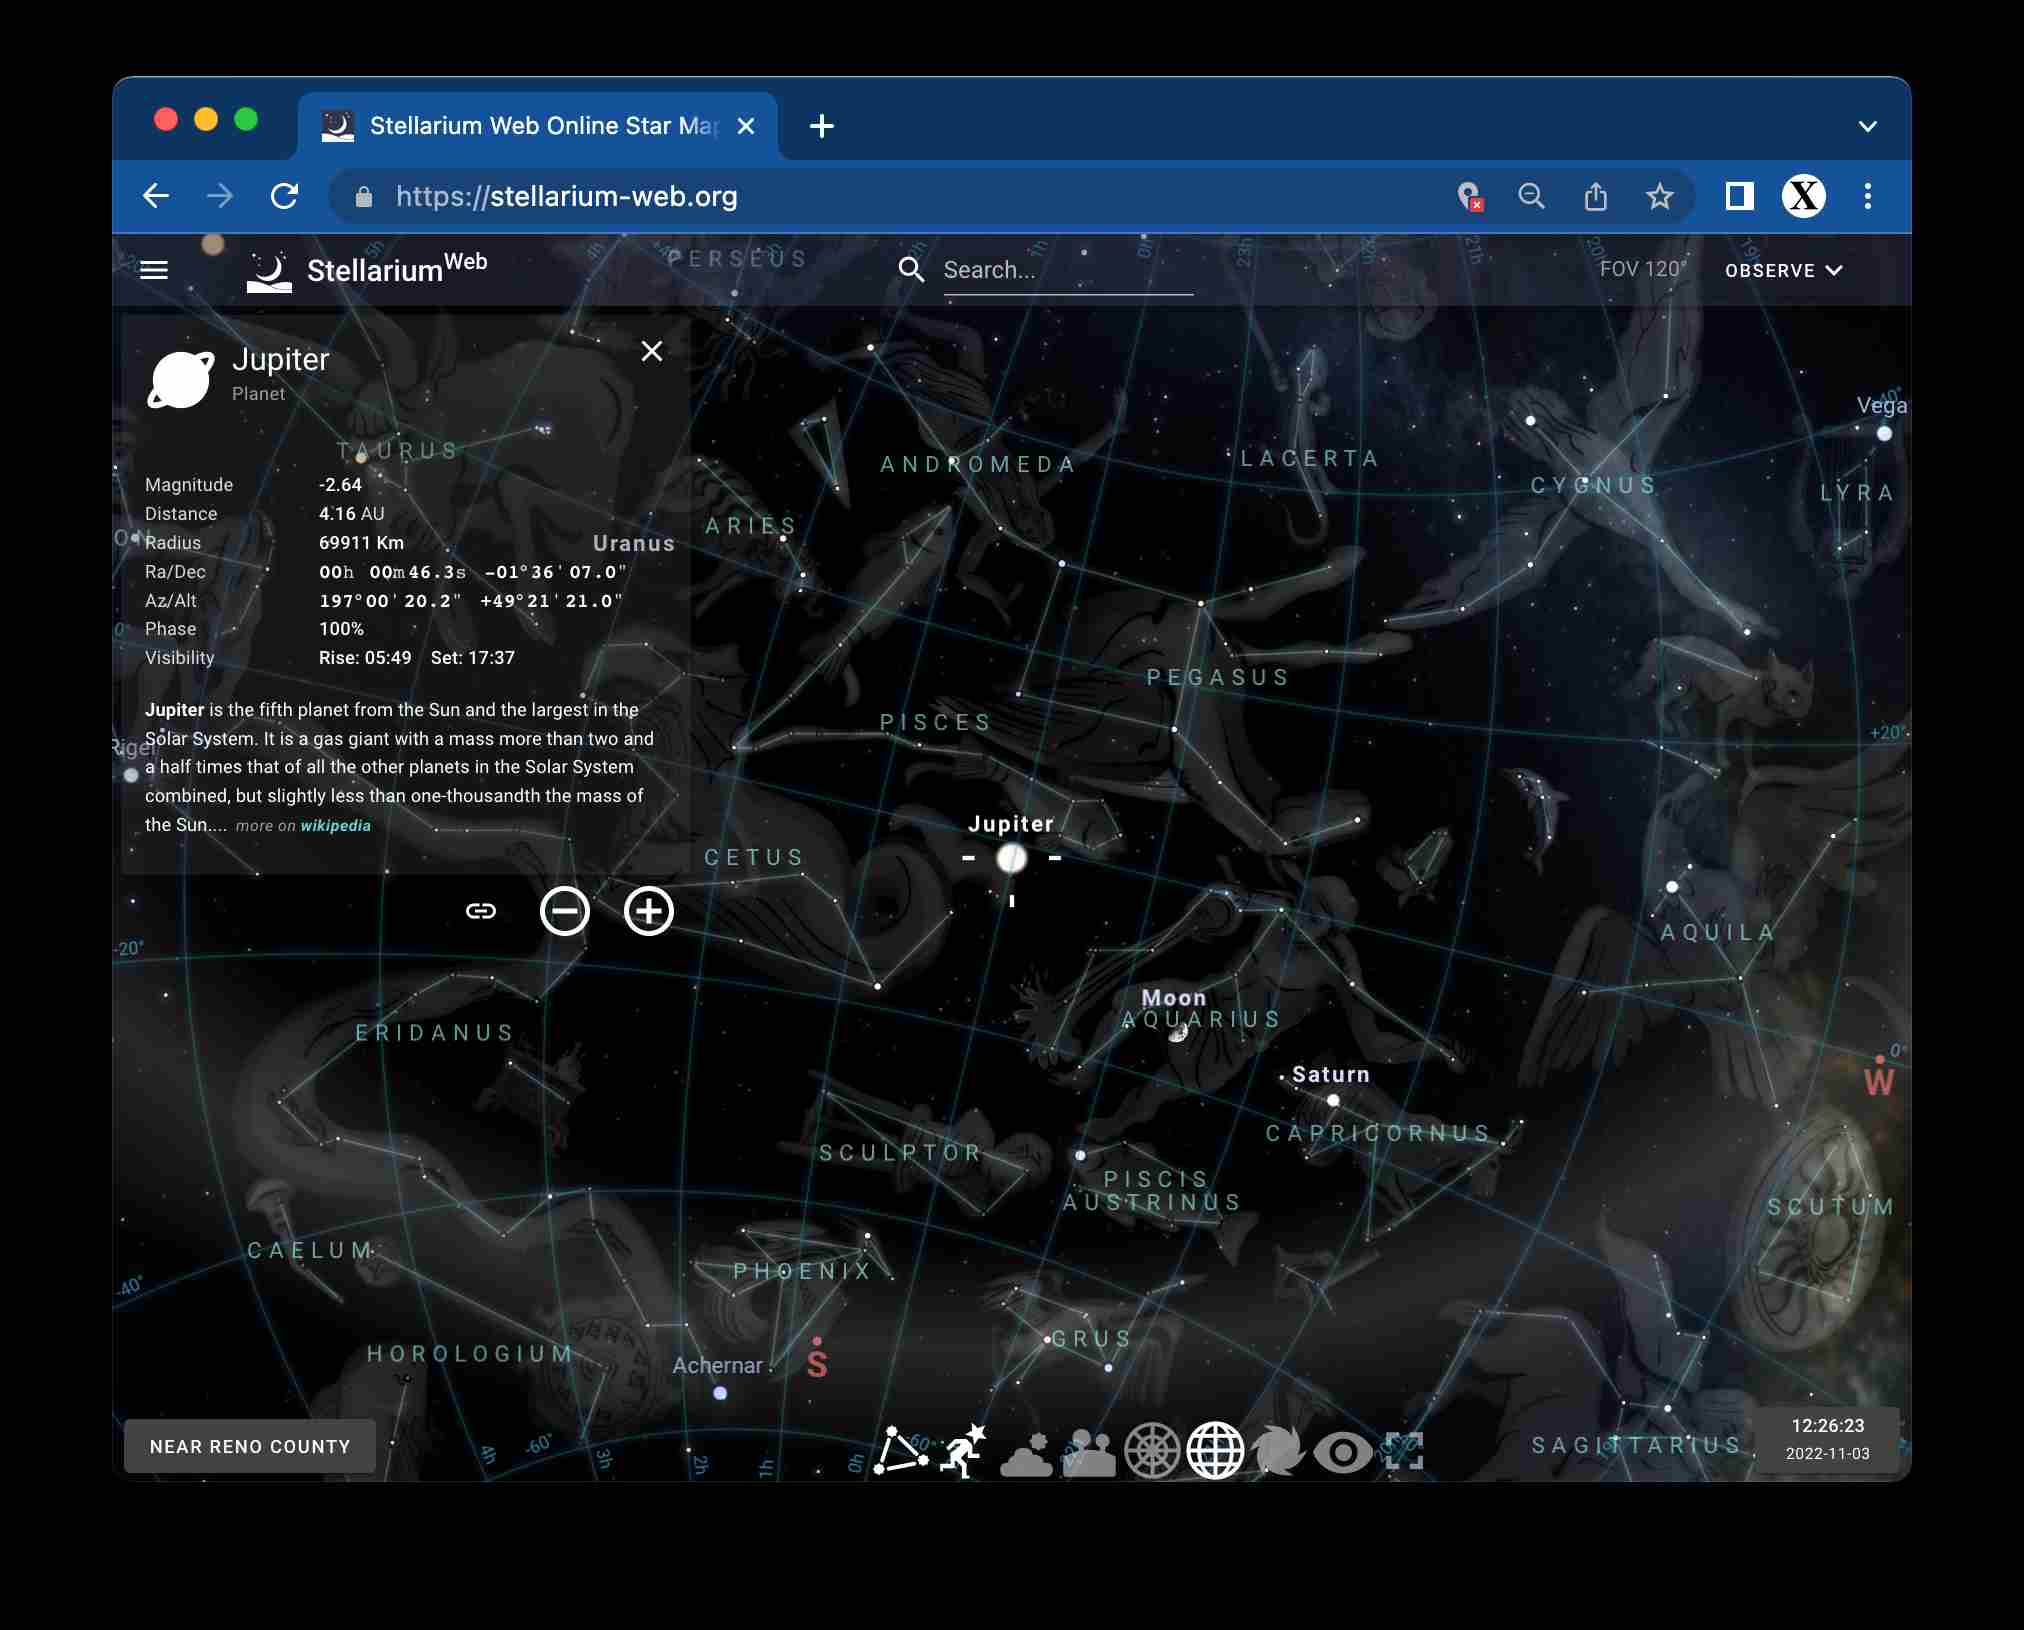This screenshot has height=1630, width=2024.
Task: Expand the tab search chevron
Action: tap(1867, 127)
